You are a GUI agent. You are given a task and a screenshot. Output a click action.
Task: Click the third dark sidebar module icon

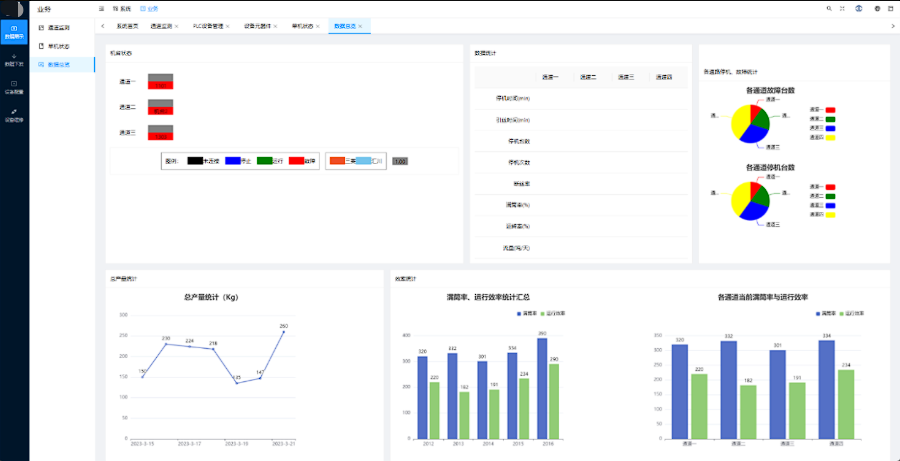pyautogui.click(x=13, y=87)
